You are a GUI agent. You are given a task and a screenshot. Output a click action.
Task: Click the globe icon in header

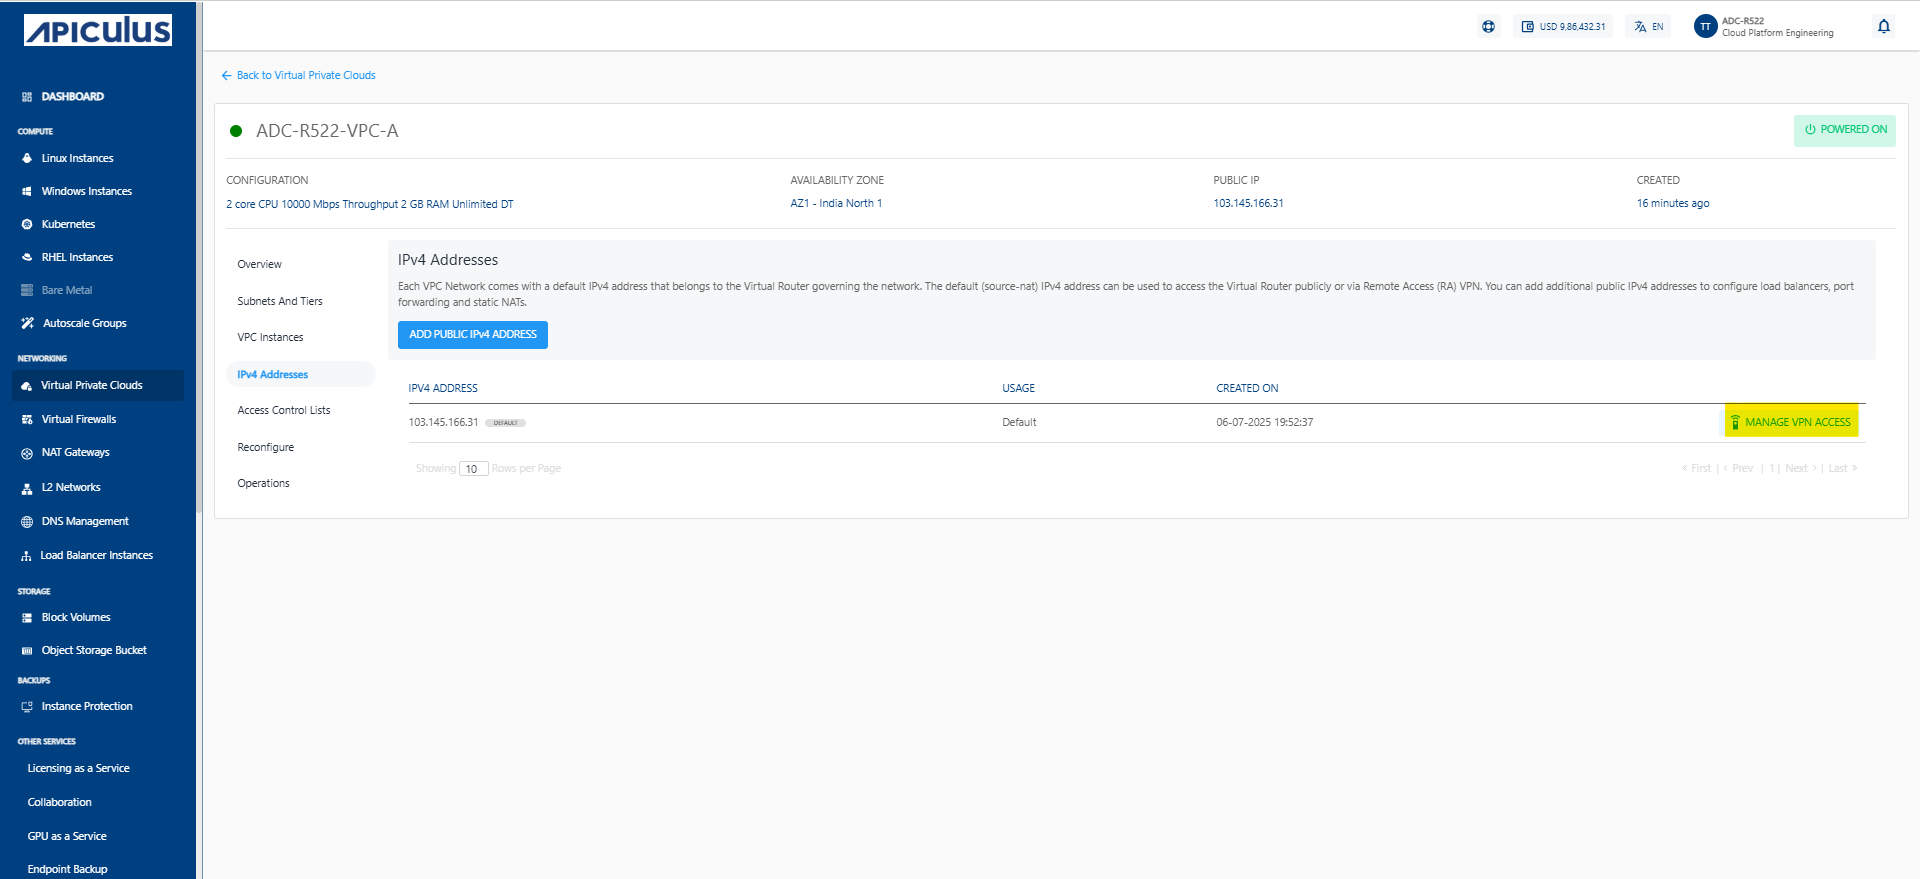click(1488, 27)
